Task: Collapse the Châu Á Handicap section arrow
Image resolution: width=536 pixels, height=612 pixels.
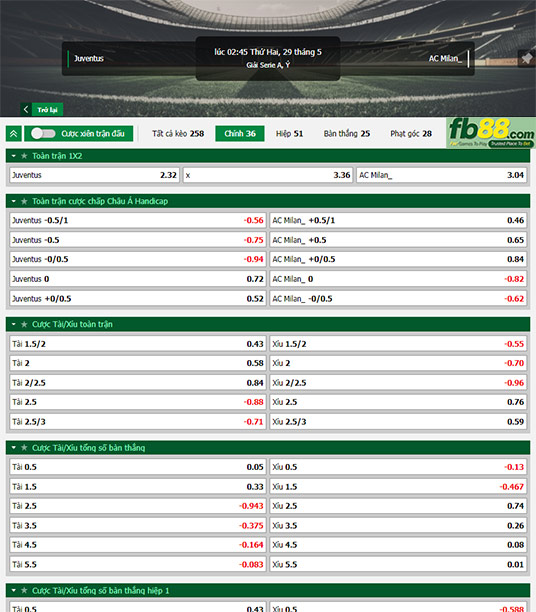Action: coord(14,201)
